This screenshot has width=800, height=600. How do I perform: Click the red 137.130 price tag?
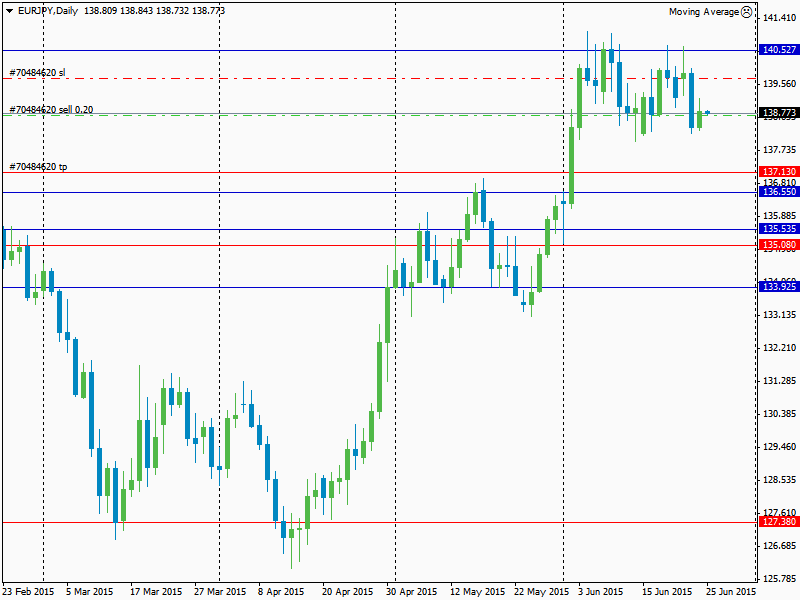click(x=779, y=171)
